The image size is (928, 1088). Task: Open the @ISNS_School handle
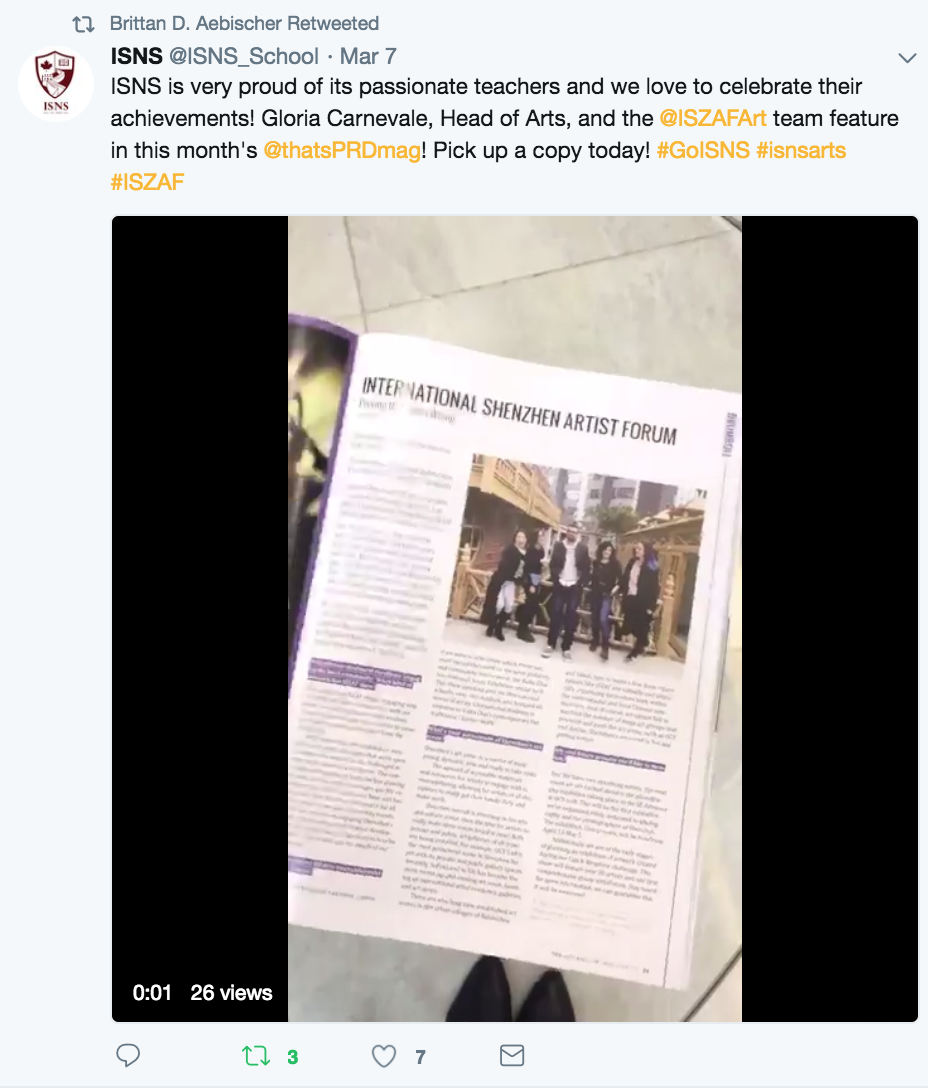pyautogui.click(x=244, y=56)
